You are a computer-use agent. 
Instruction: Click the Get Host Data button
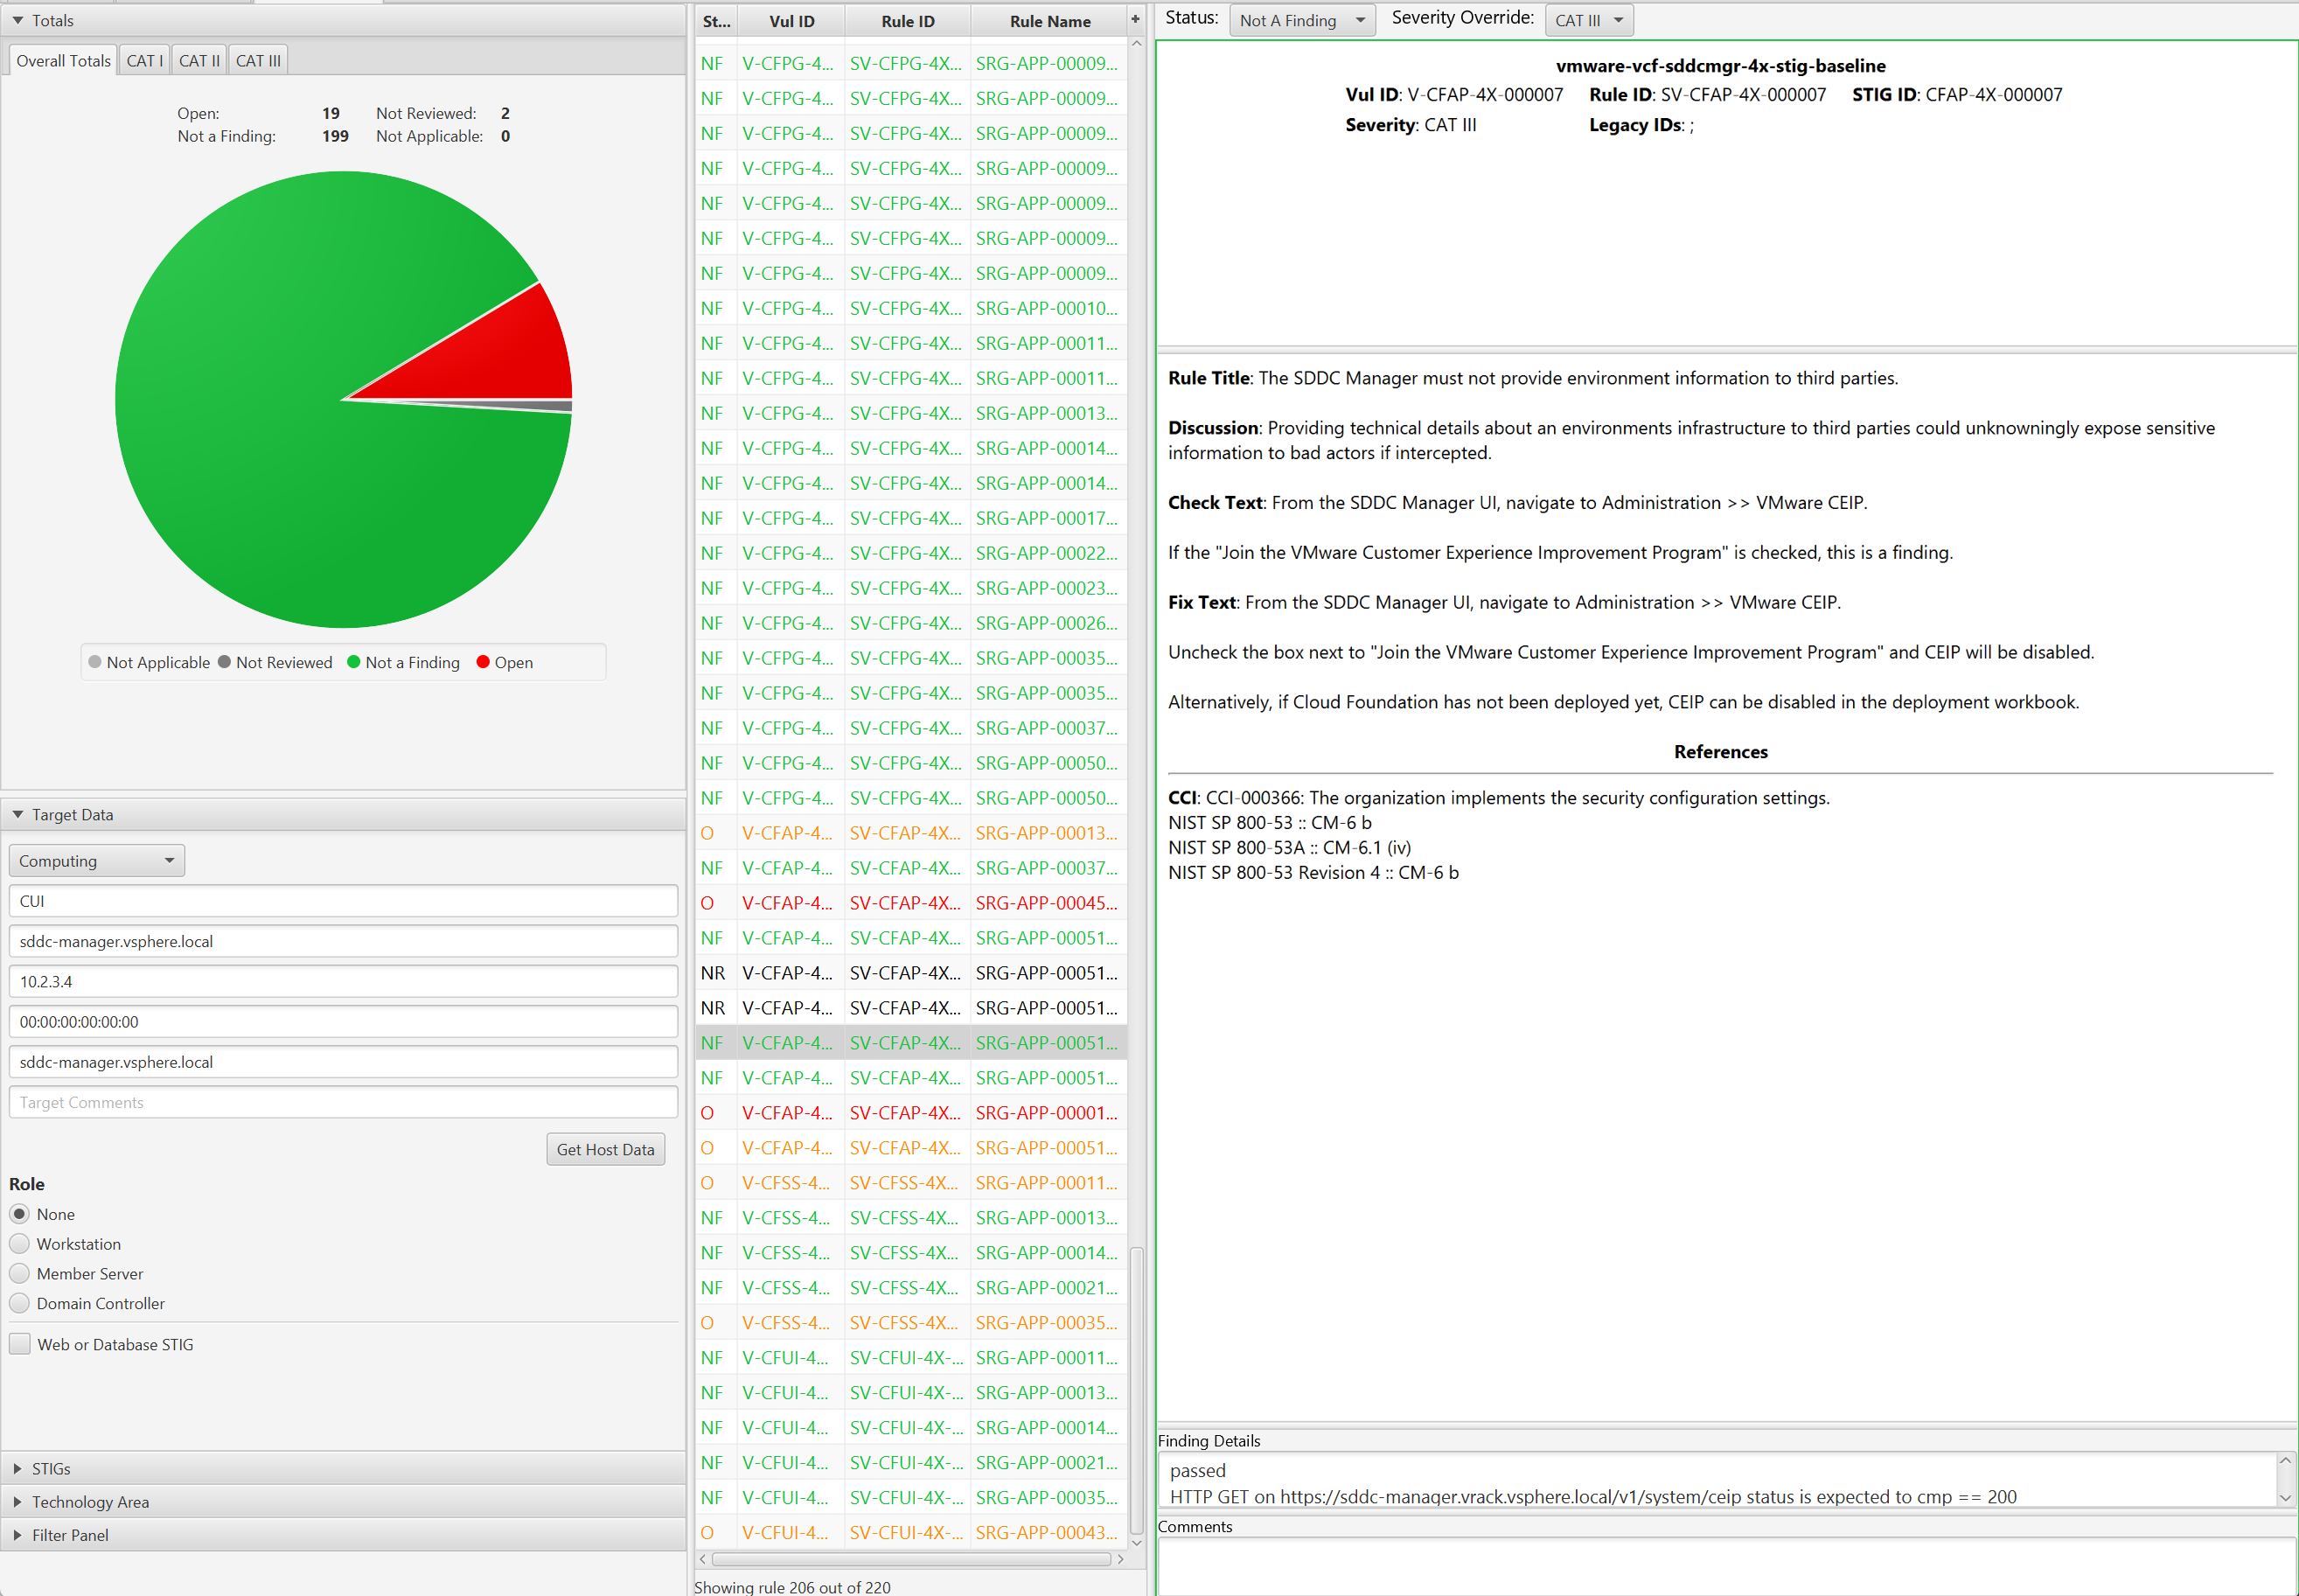coord(606,1149)
